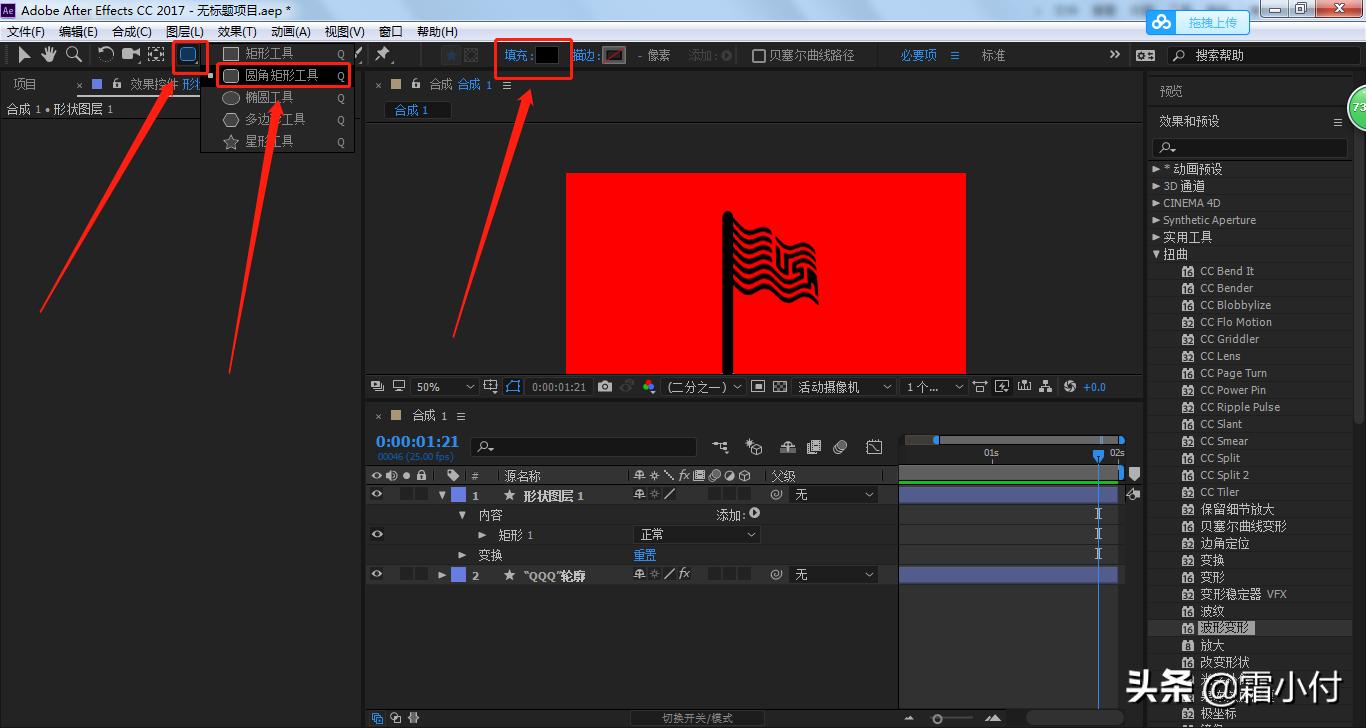Click the 切换开关/模式 button

tap(697, 718)
